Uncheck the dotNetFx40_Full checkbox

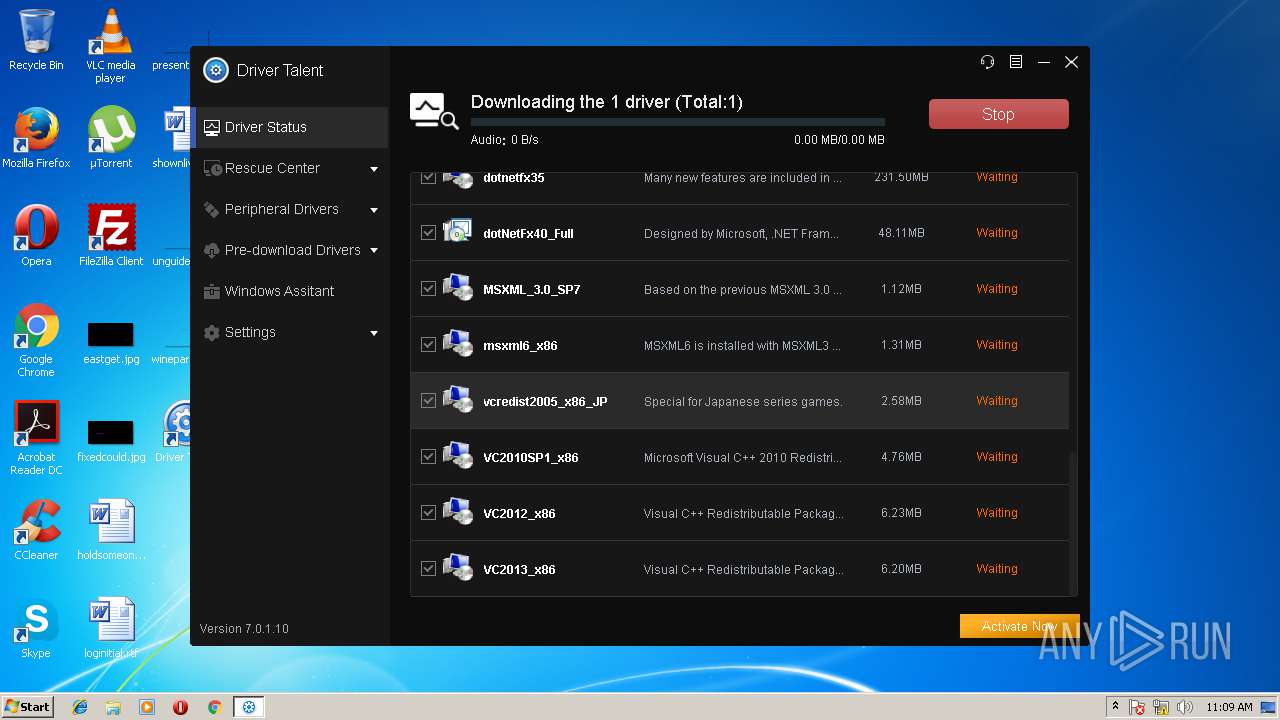tap(428, 232)
